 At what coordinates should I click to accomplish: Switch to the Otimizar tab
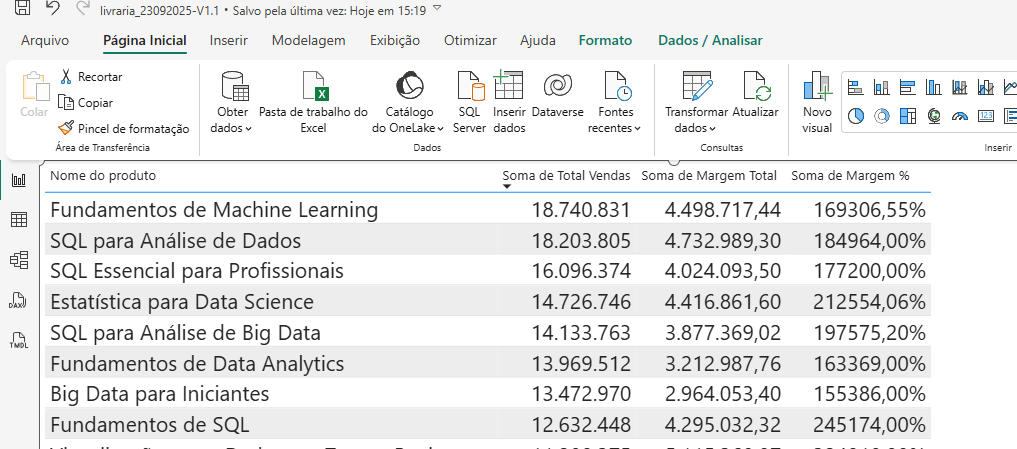pos(470,40)
